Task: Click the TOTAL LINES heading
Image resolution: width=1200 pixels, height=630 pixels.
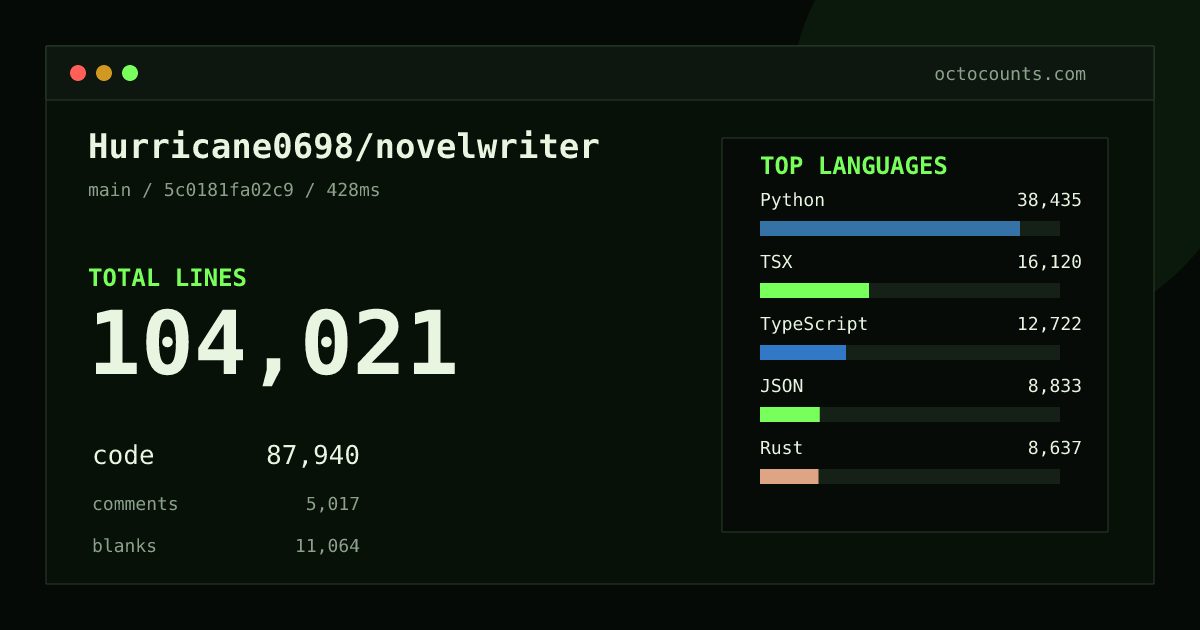Action: point(167,278)
